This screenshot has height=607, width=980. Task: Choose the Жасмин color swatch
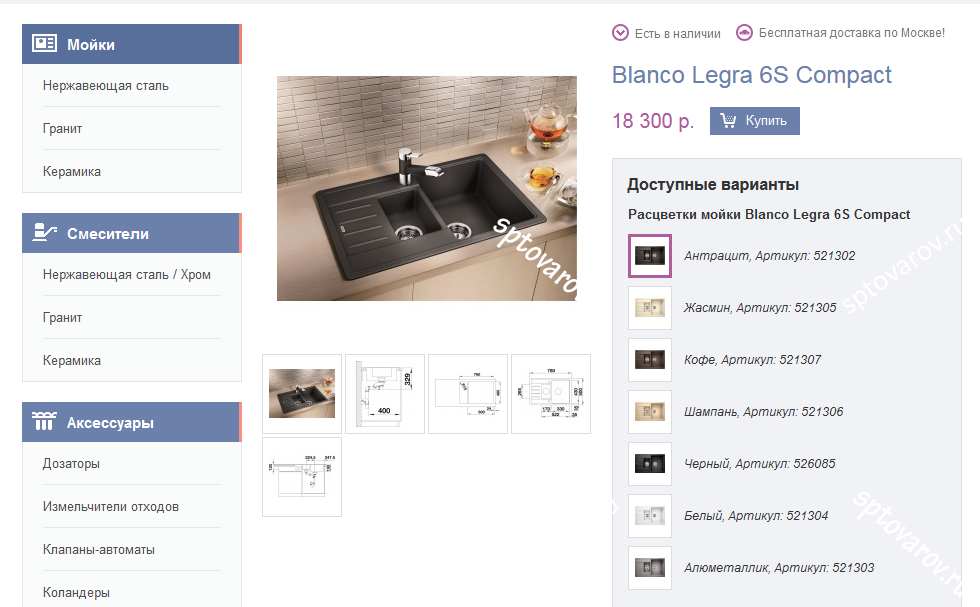tap(650, 308)
